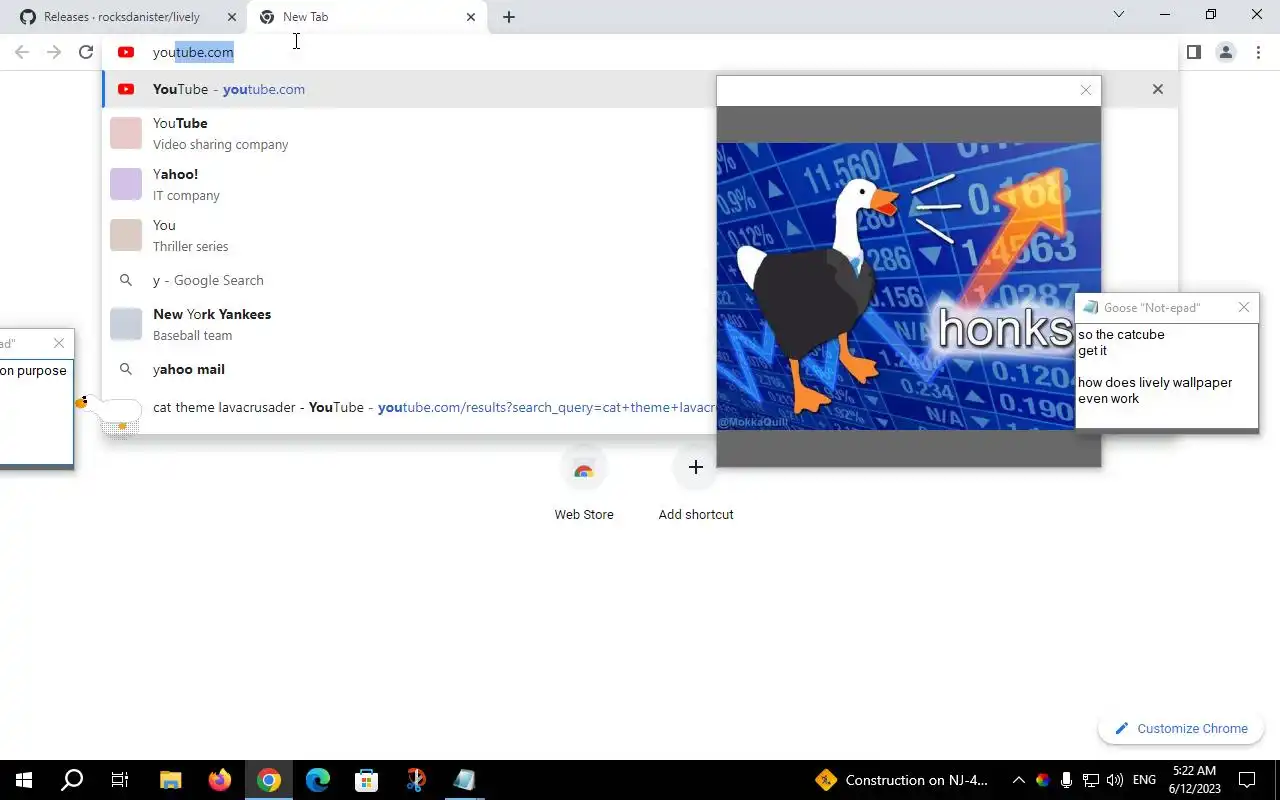Select yahoo mail search suggestion
This screenshot has width=1280, height=800.
(410, 369)
